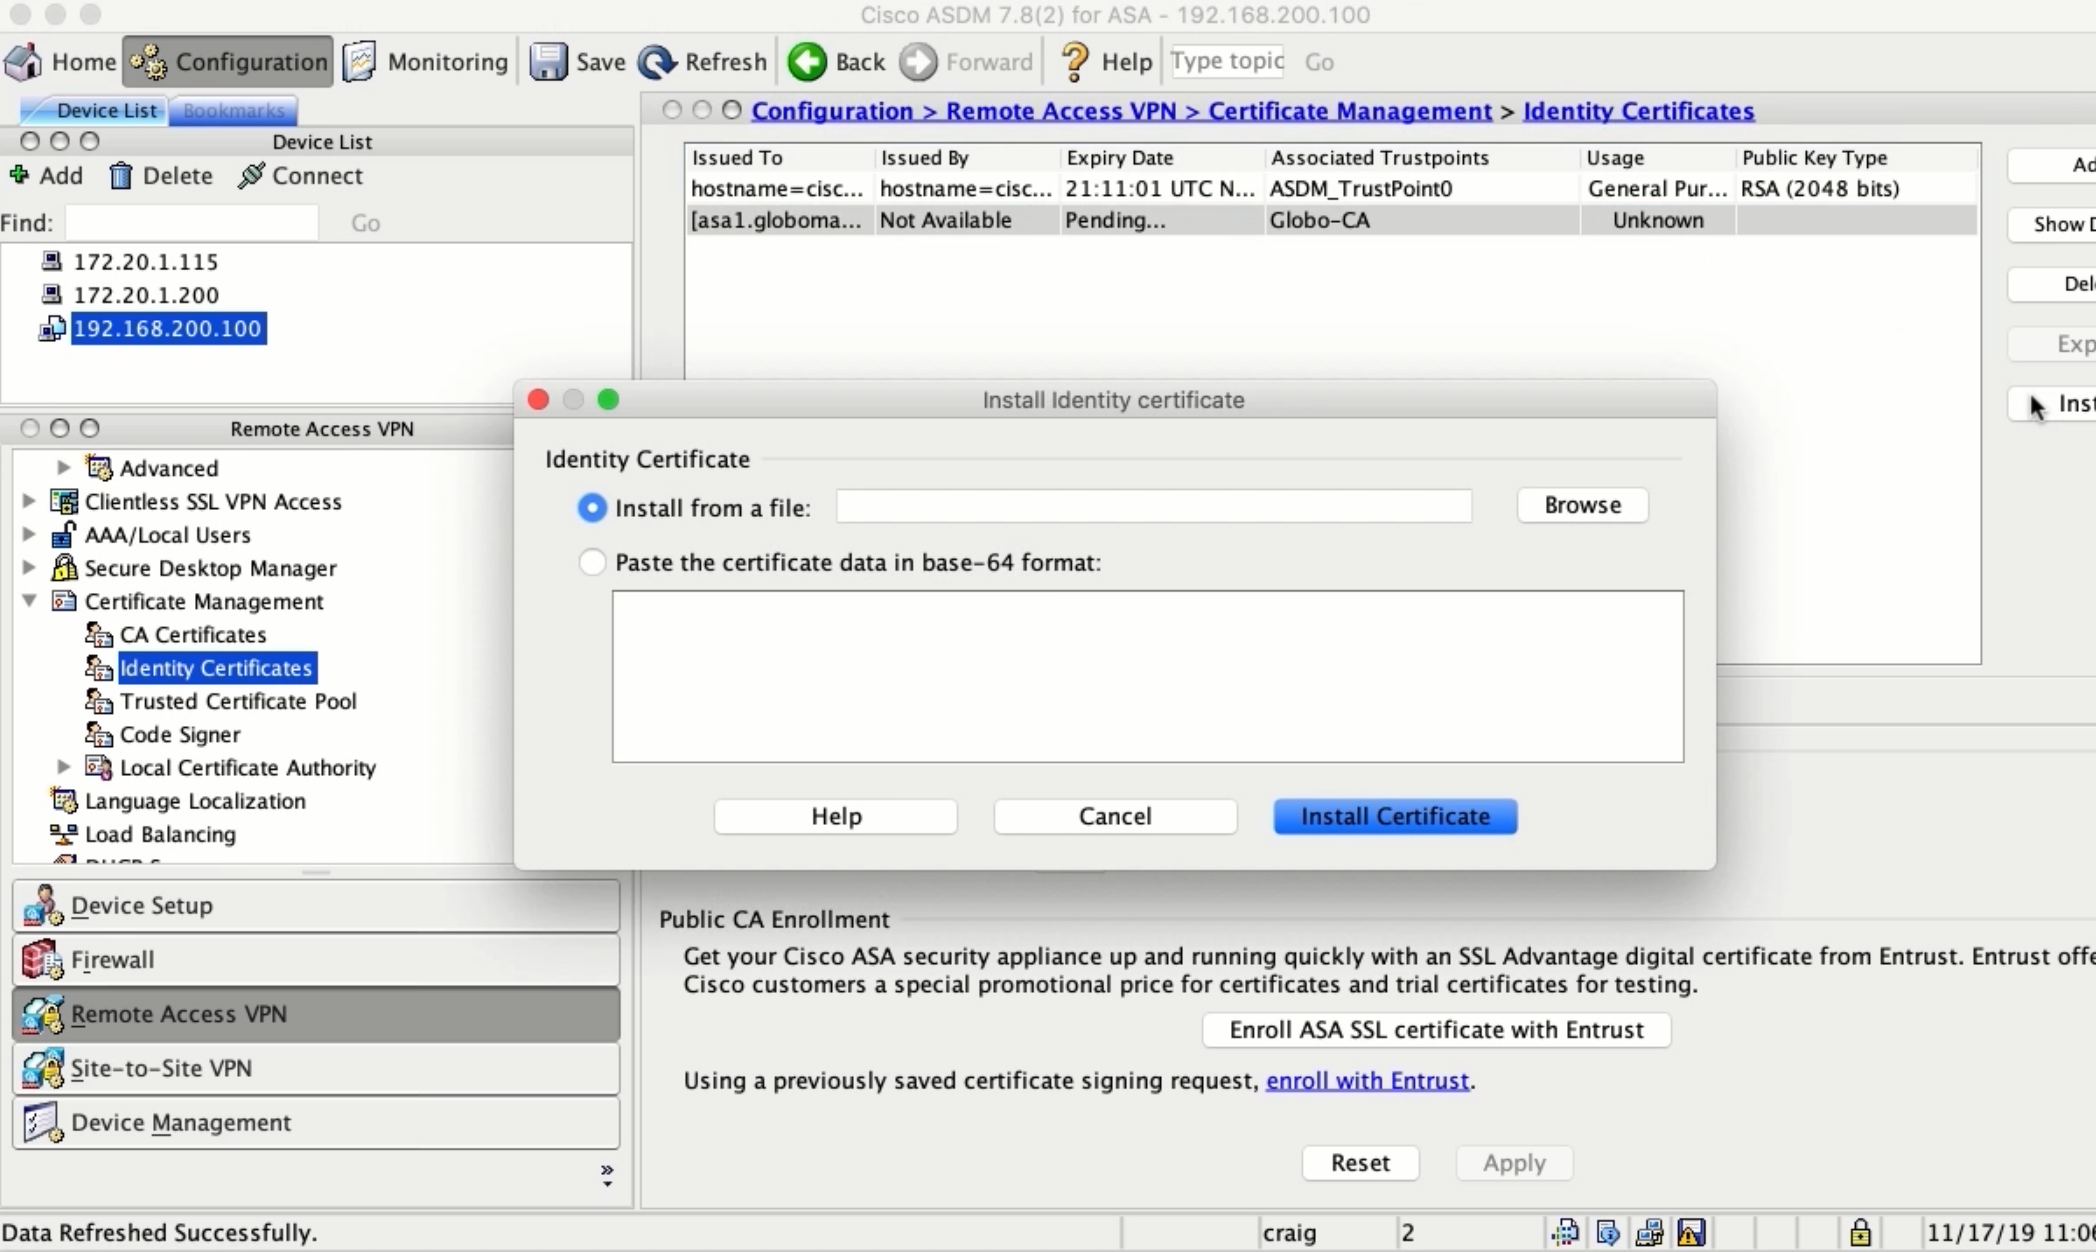Click the Firewall section icon

[42, 960]
